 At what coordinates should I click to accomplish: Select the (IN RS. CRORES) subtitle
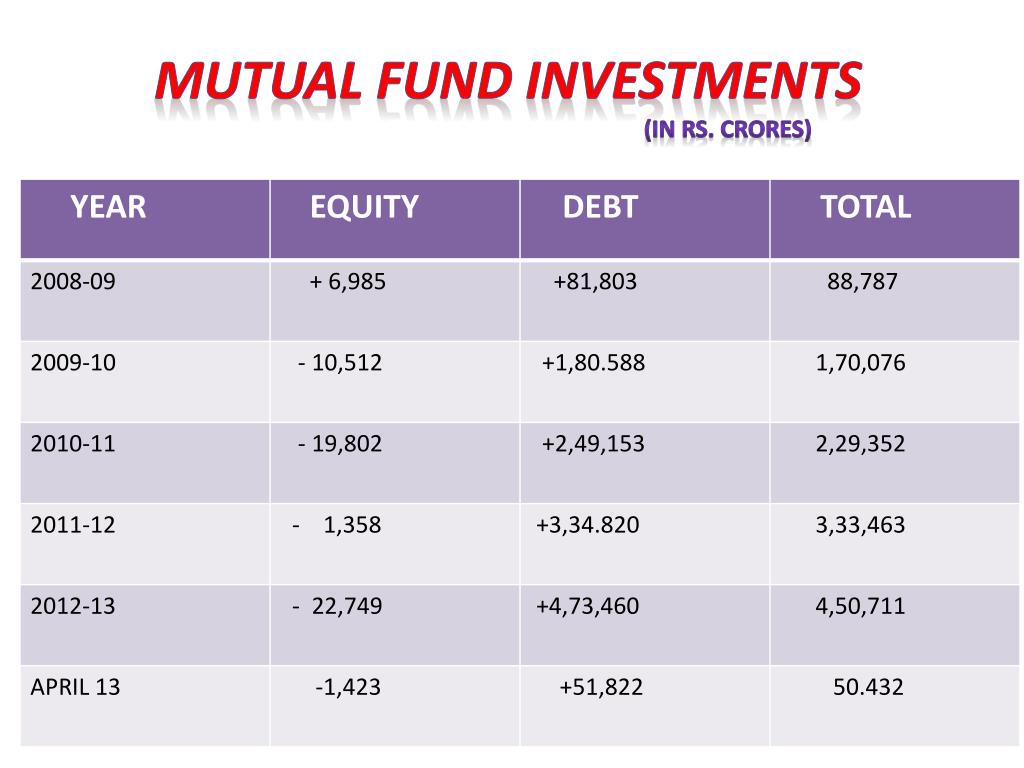pyautogui.click(x=727, y=131)
